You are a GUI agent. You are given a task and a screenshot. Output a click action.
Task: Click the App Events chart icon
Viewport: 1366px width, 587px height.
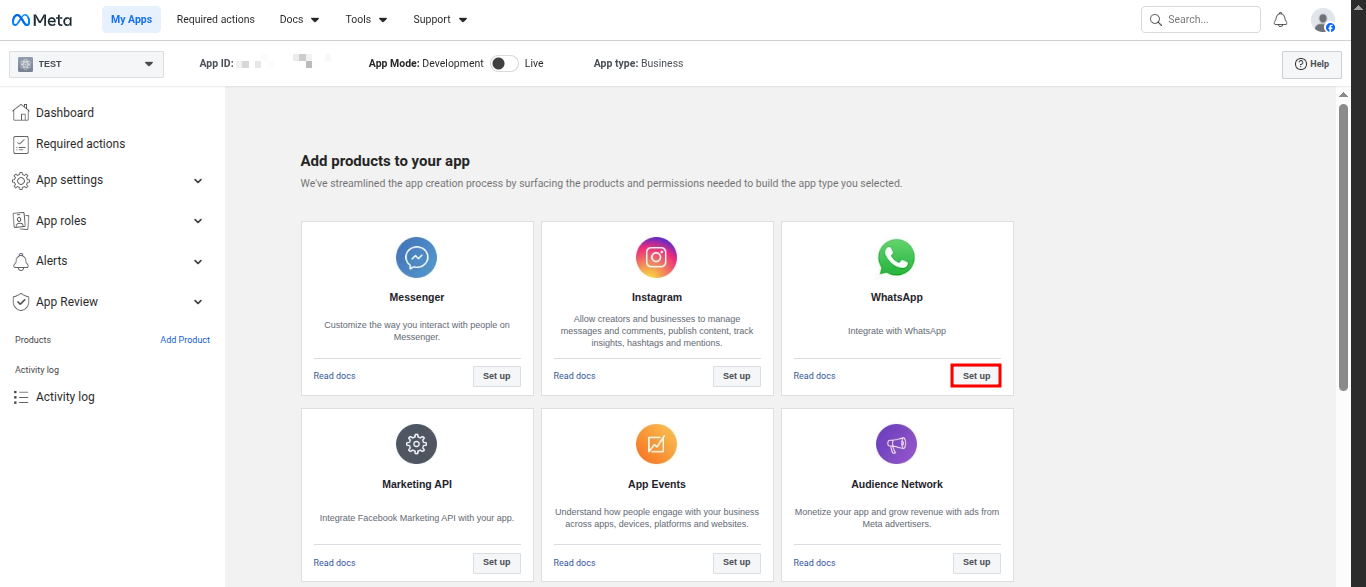pos(656,444)
